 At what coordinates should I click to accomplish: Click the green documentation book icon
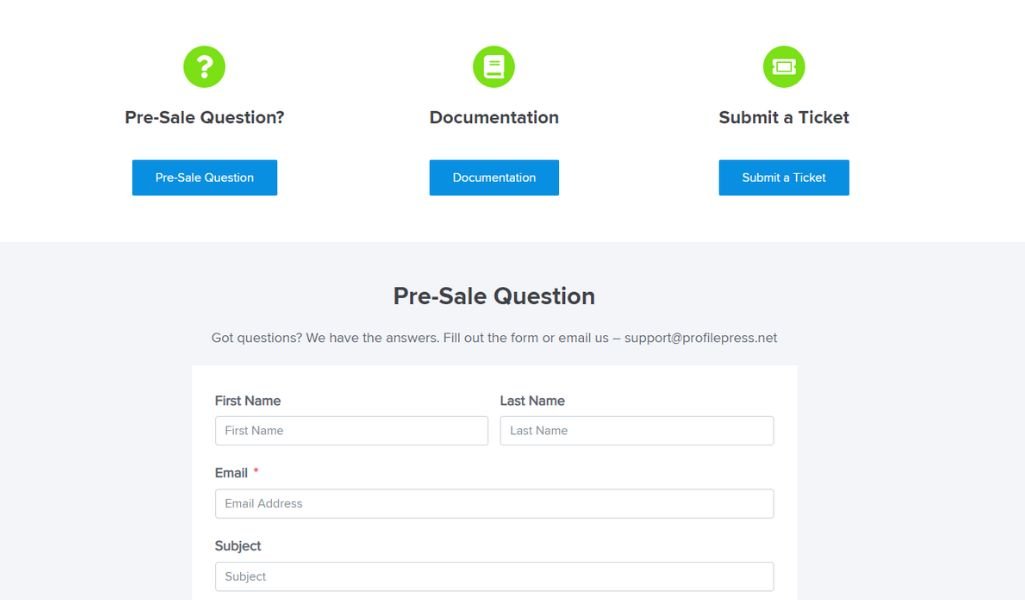click(494, 67)
